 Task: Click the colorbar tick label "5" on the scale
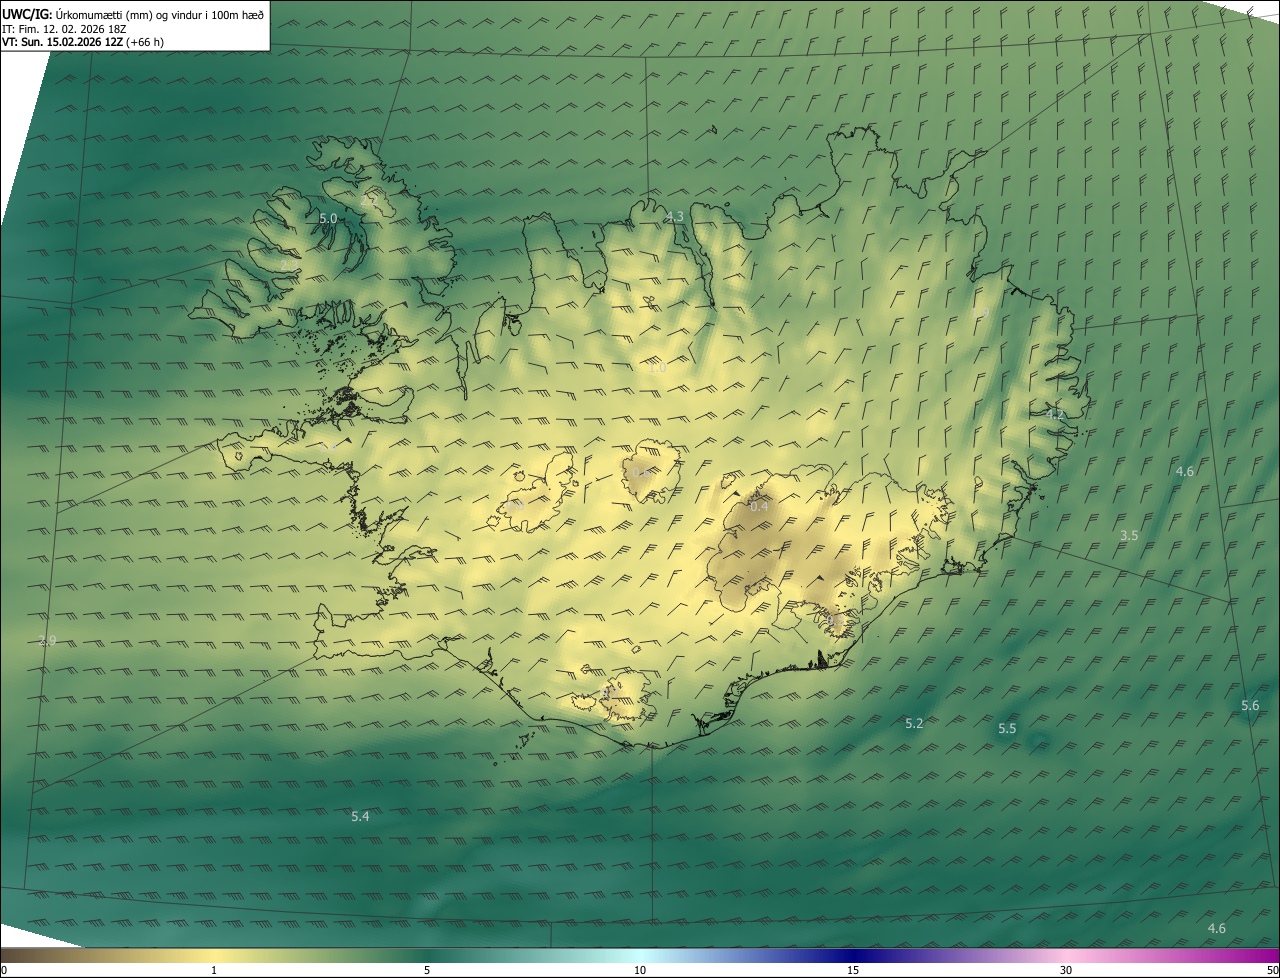point(427,970)
